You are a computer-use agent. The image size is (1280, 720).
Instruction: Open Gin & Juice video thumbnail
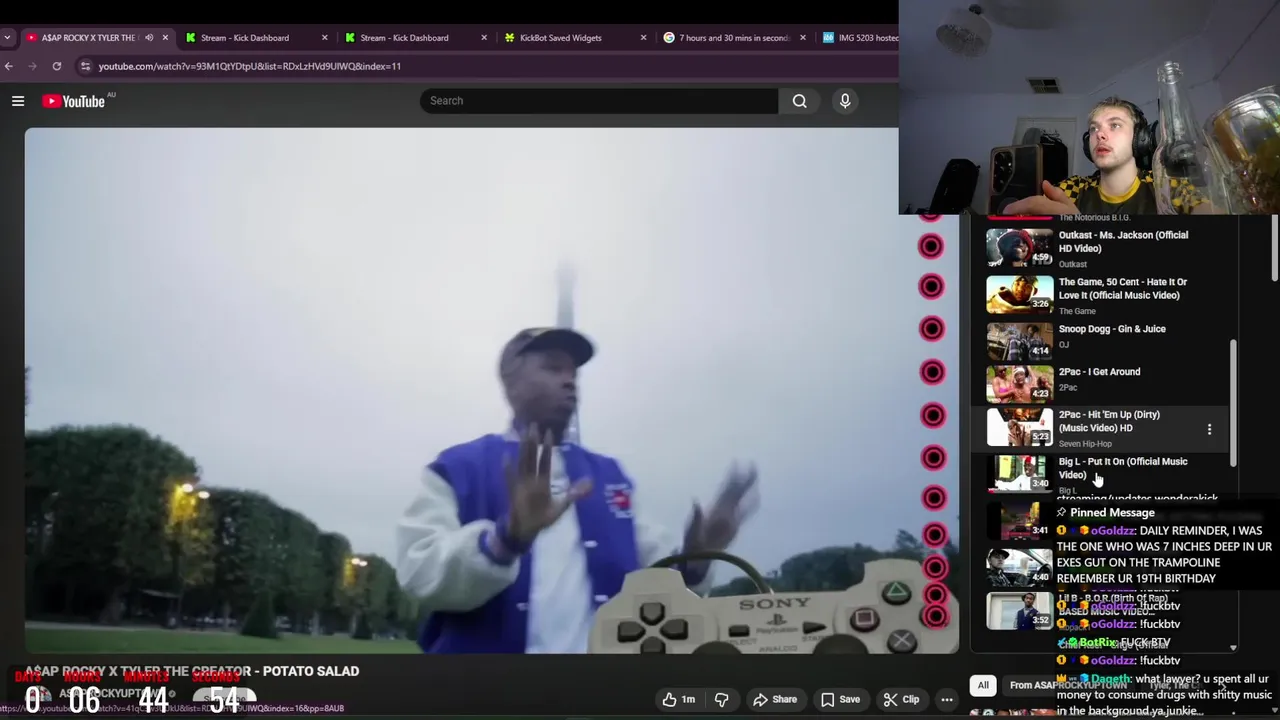tap(1020, 341)
